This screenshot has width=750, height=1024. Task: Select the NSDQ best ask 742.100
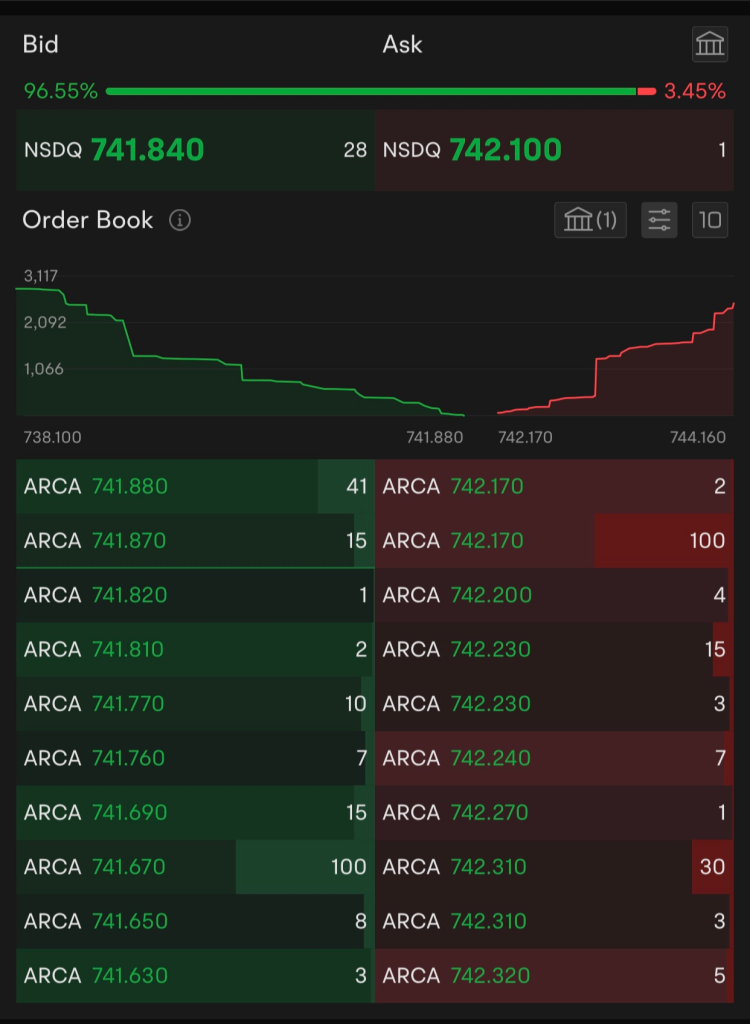553,150
